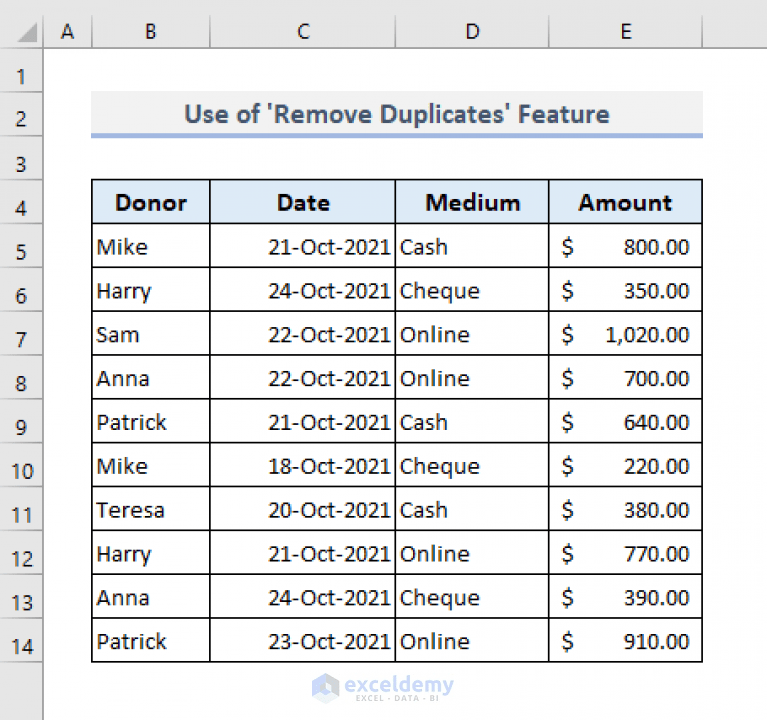
Task: Select column D header
Action: 472,32
